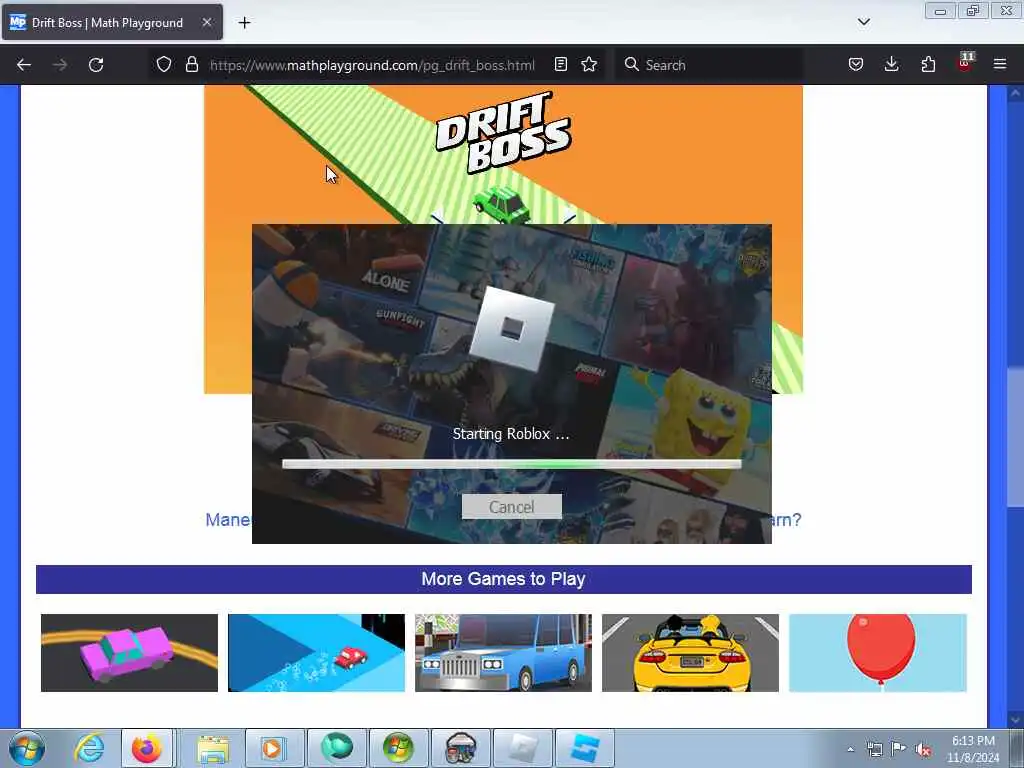Viewport: 1024px width, 768px height.
Task: Open the Action Center flag icon
Action: (899, 750)
